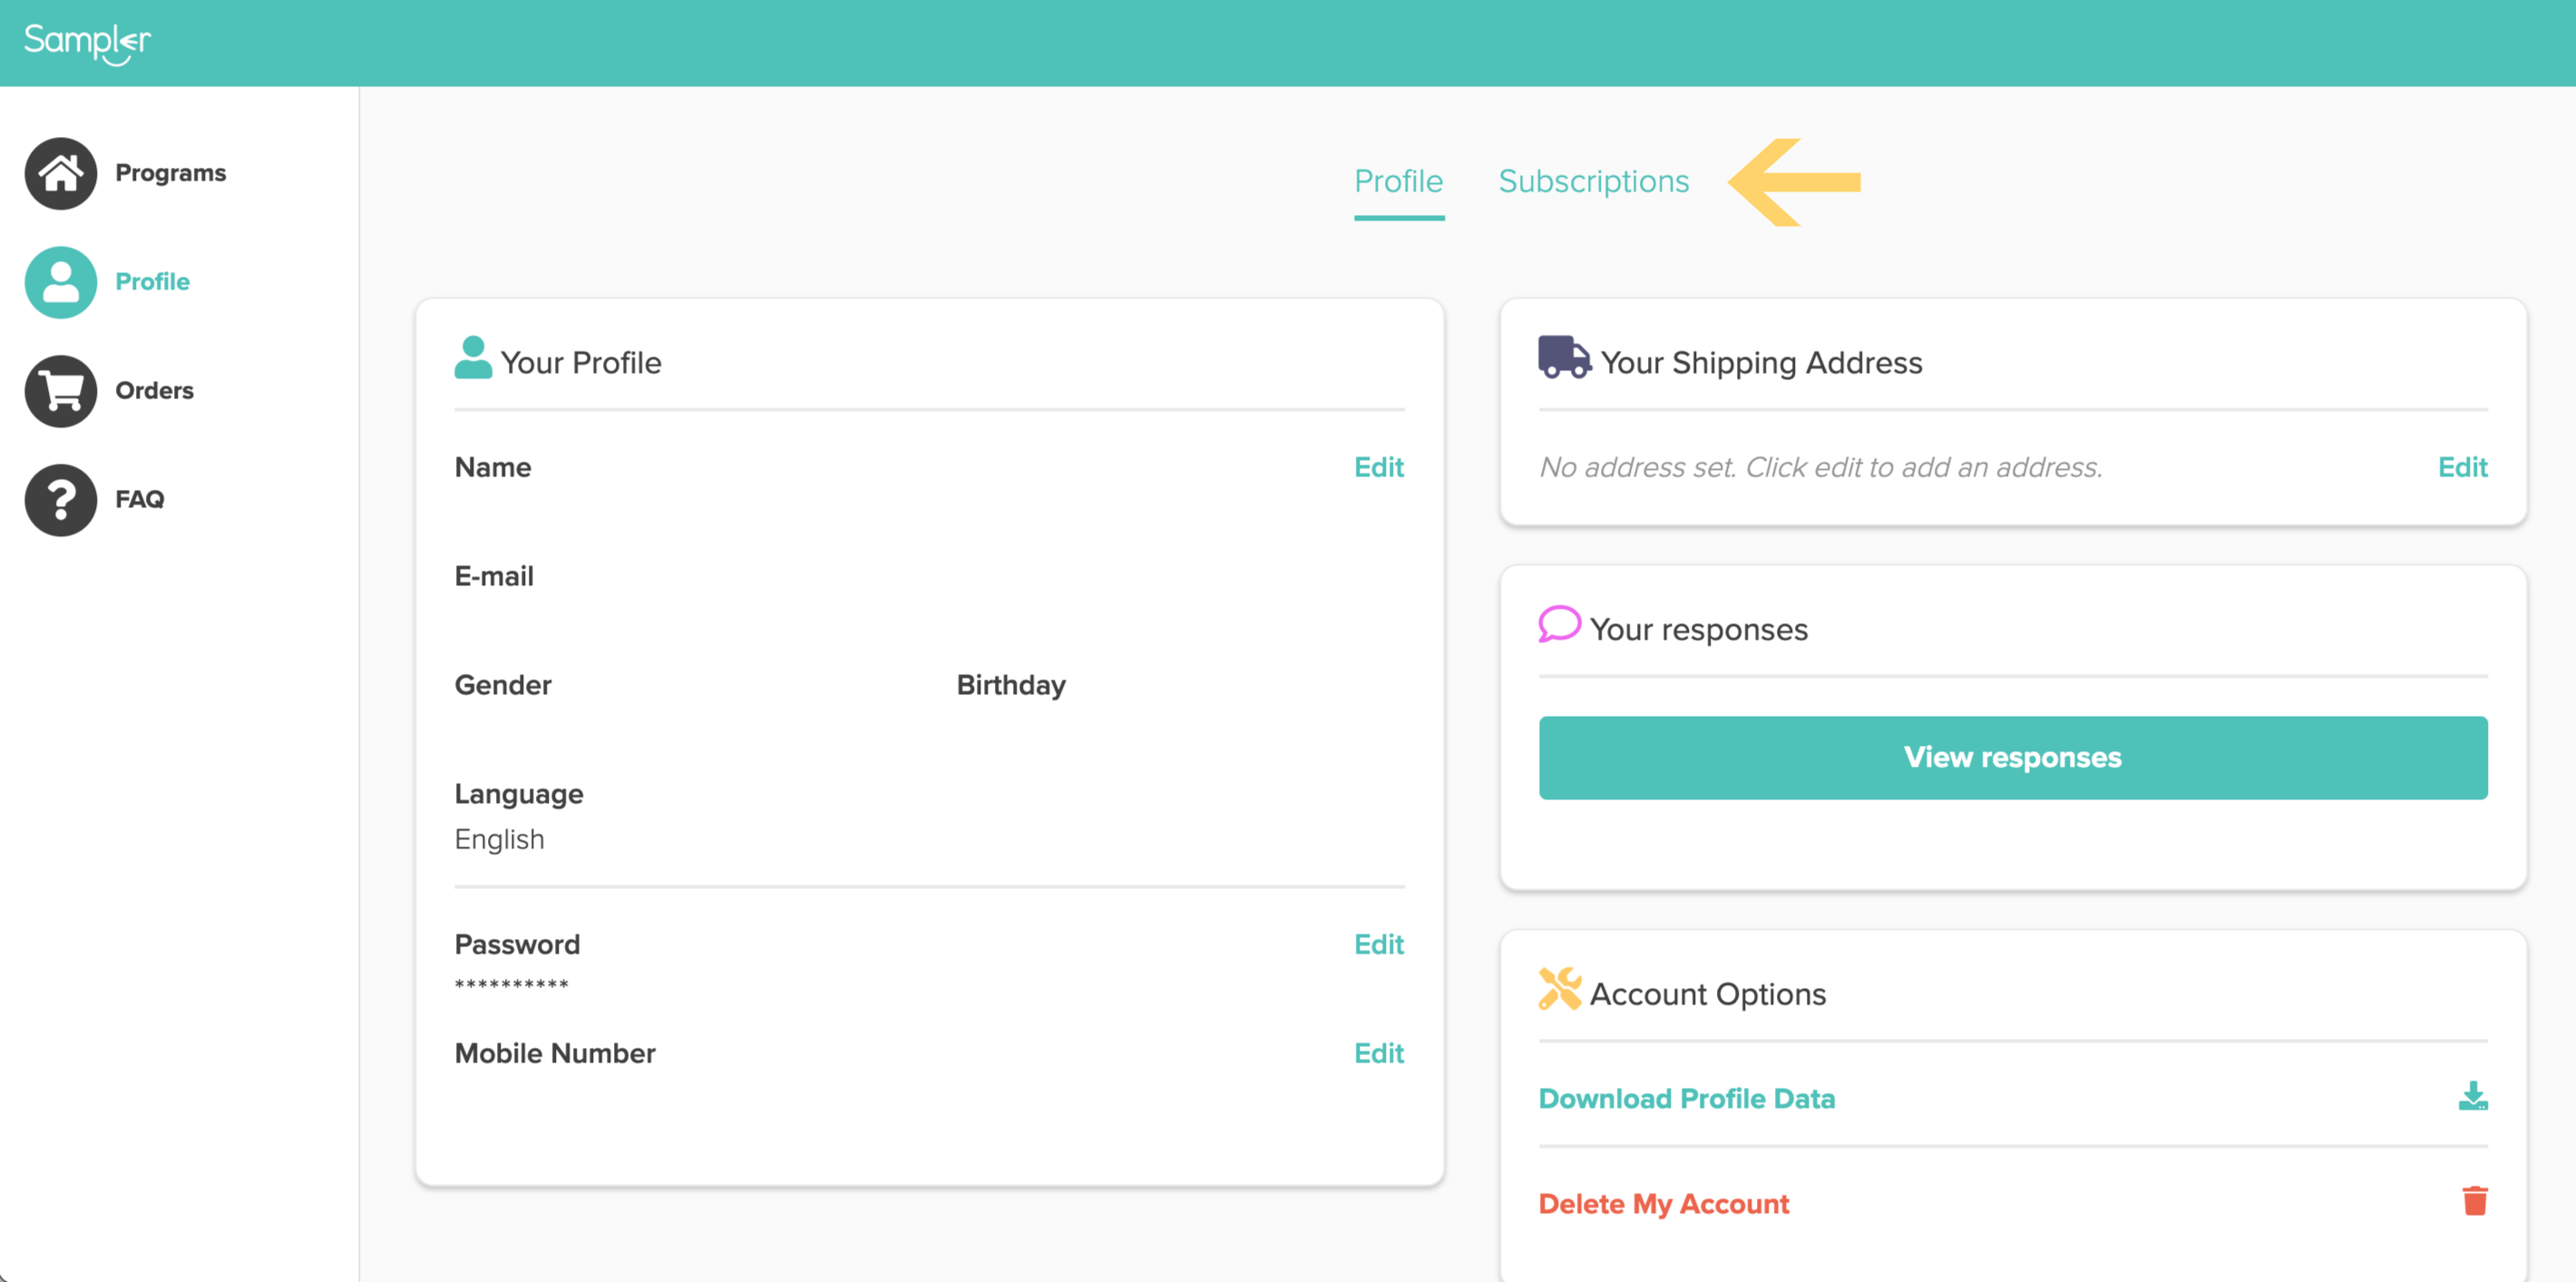Click Delete My Account link

(1664, 1204)
